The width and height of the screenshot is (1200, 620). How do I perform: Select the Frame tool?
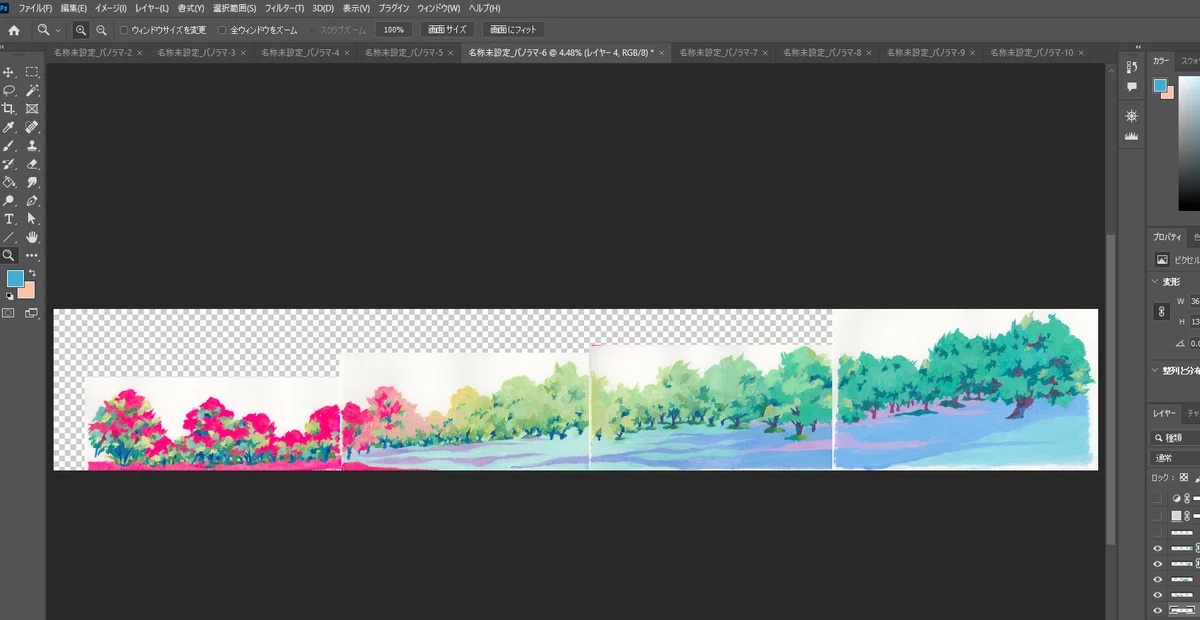pos(32,108)
